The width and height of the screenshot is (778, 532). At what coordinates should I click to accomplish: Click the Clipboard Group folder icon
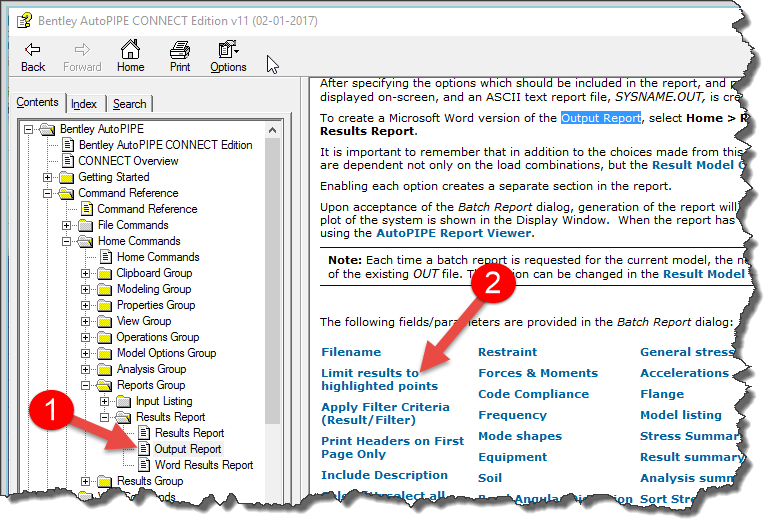pos(104,273)
